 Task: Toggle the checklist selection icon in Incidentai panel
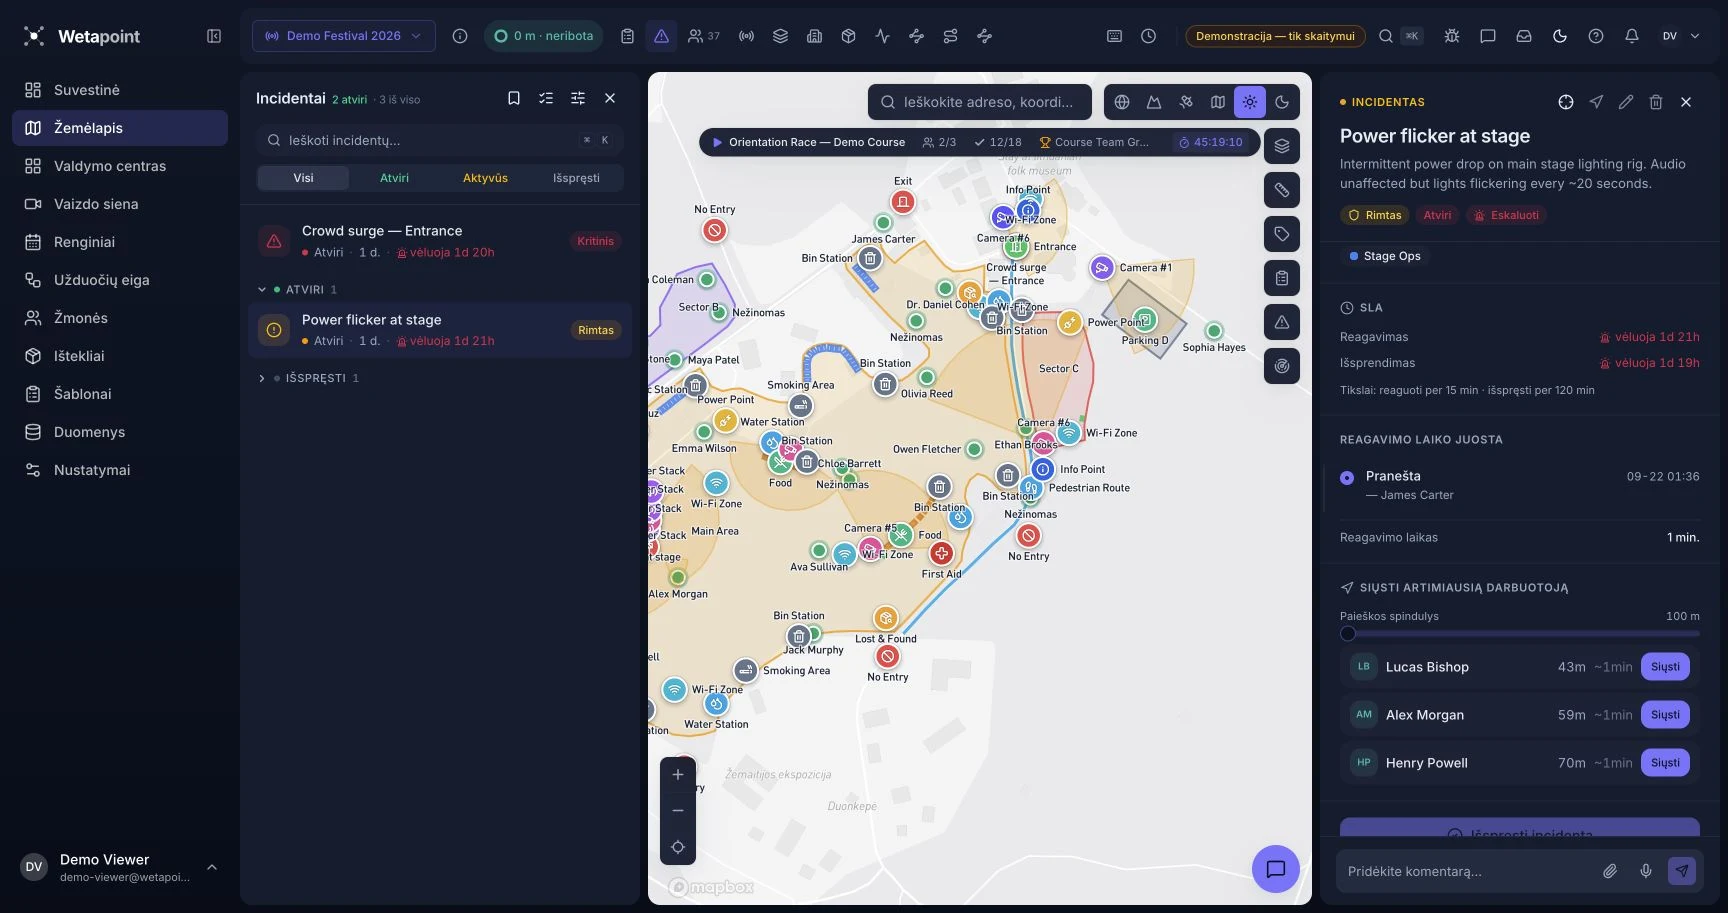pos(546,98)
